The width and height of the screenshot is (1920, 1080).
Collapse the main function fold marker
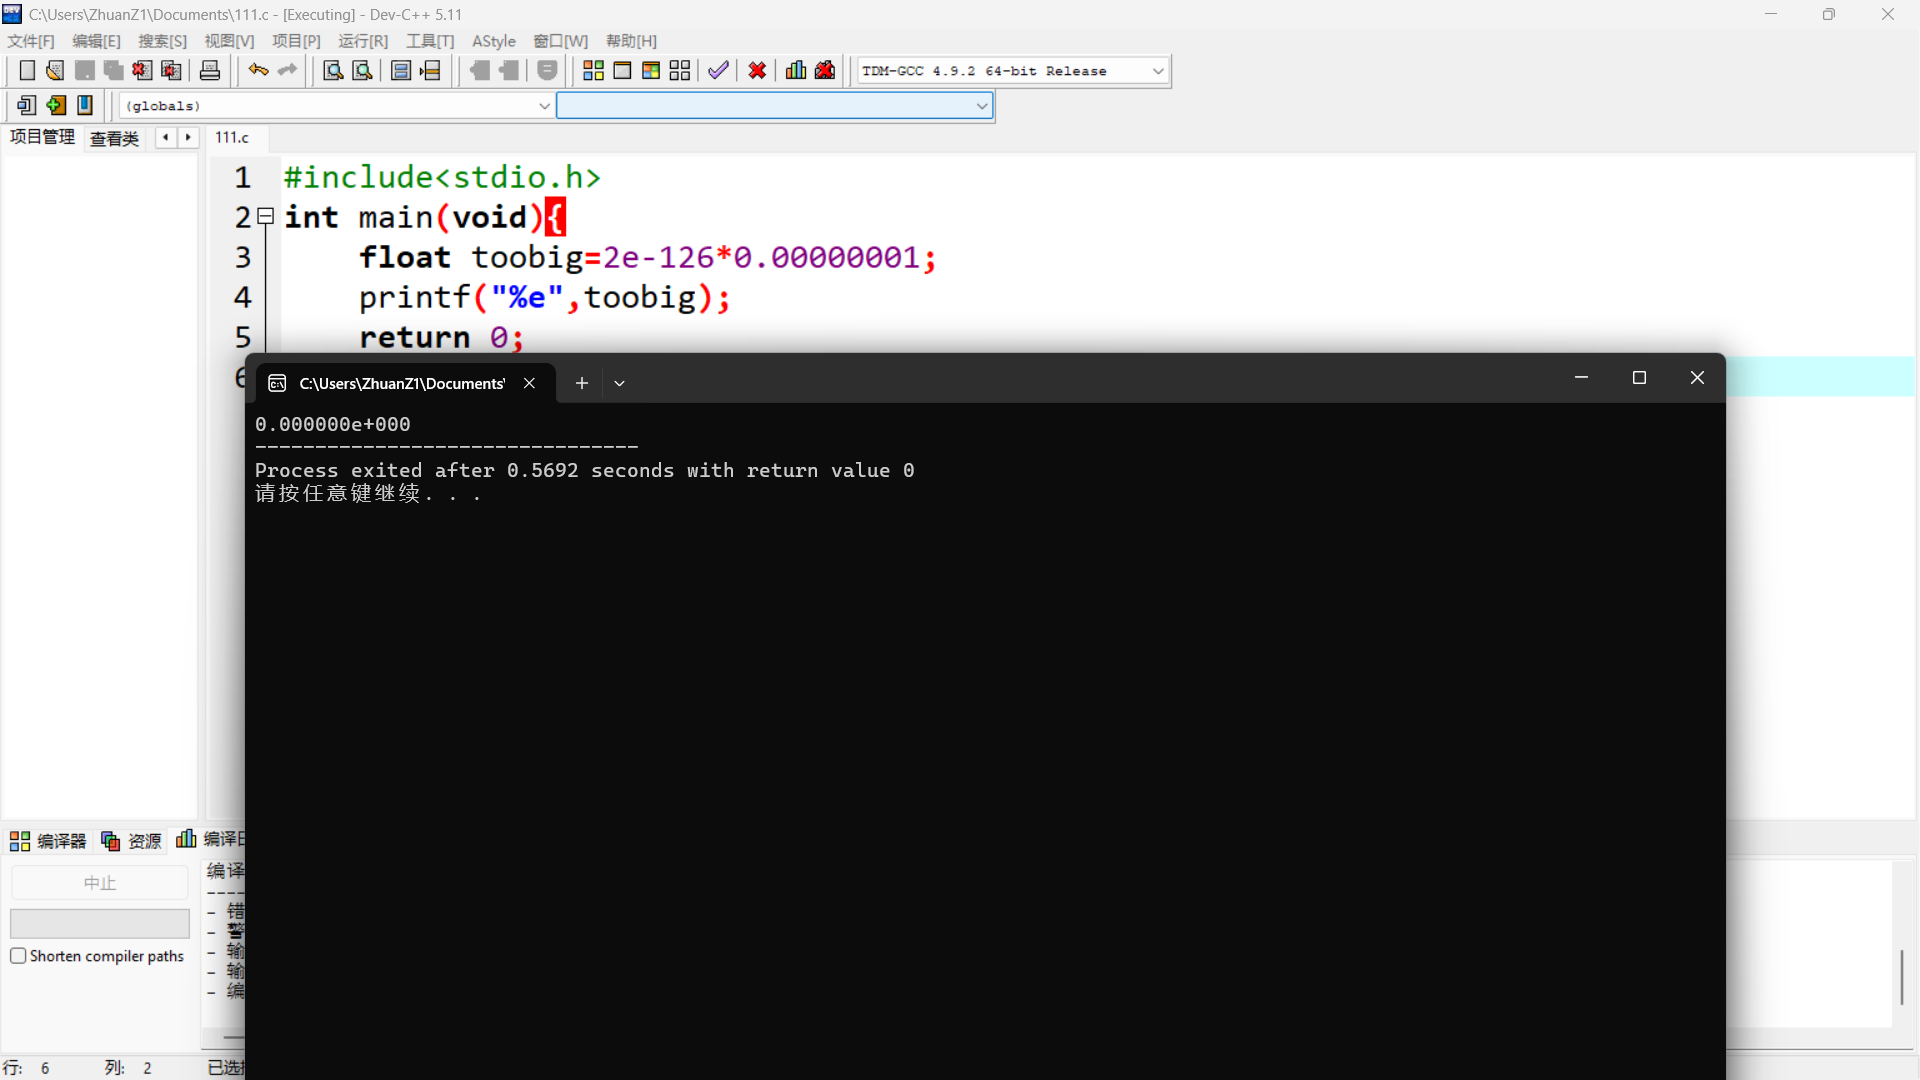tap(265, 216)
